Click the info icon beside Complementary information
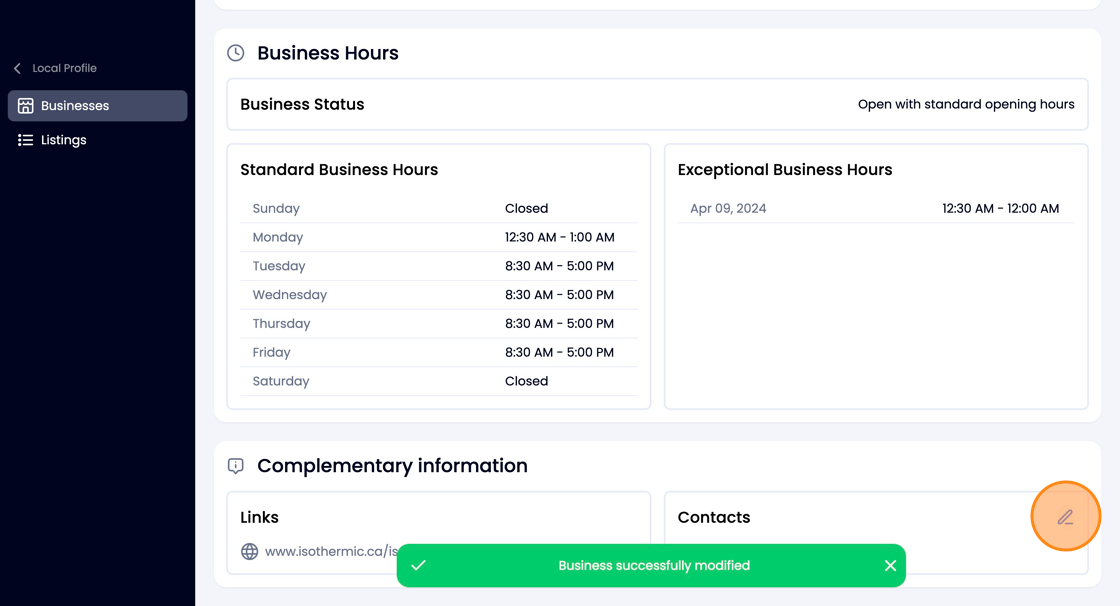Viewport: 1120px width, 606px height. click(236, 466)
